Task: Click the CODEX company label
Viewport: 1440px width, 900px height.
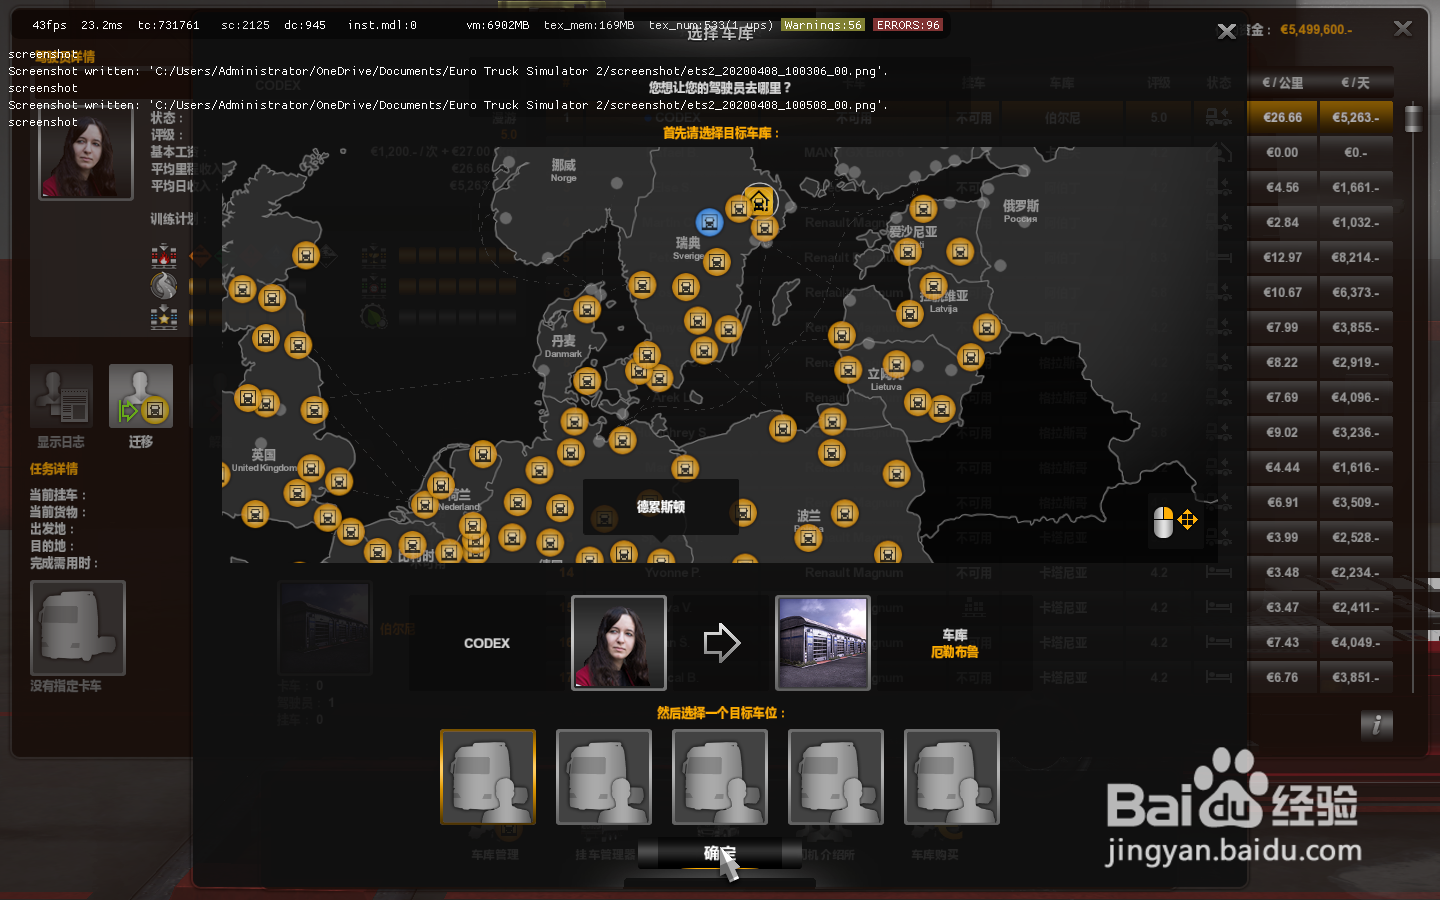Action: tap(487, 643)
